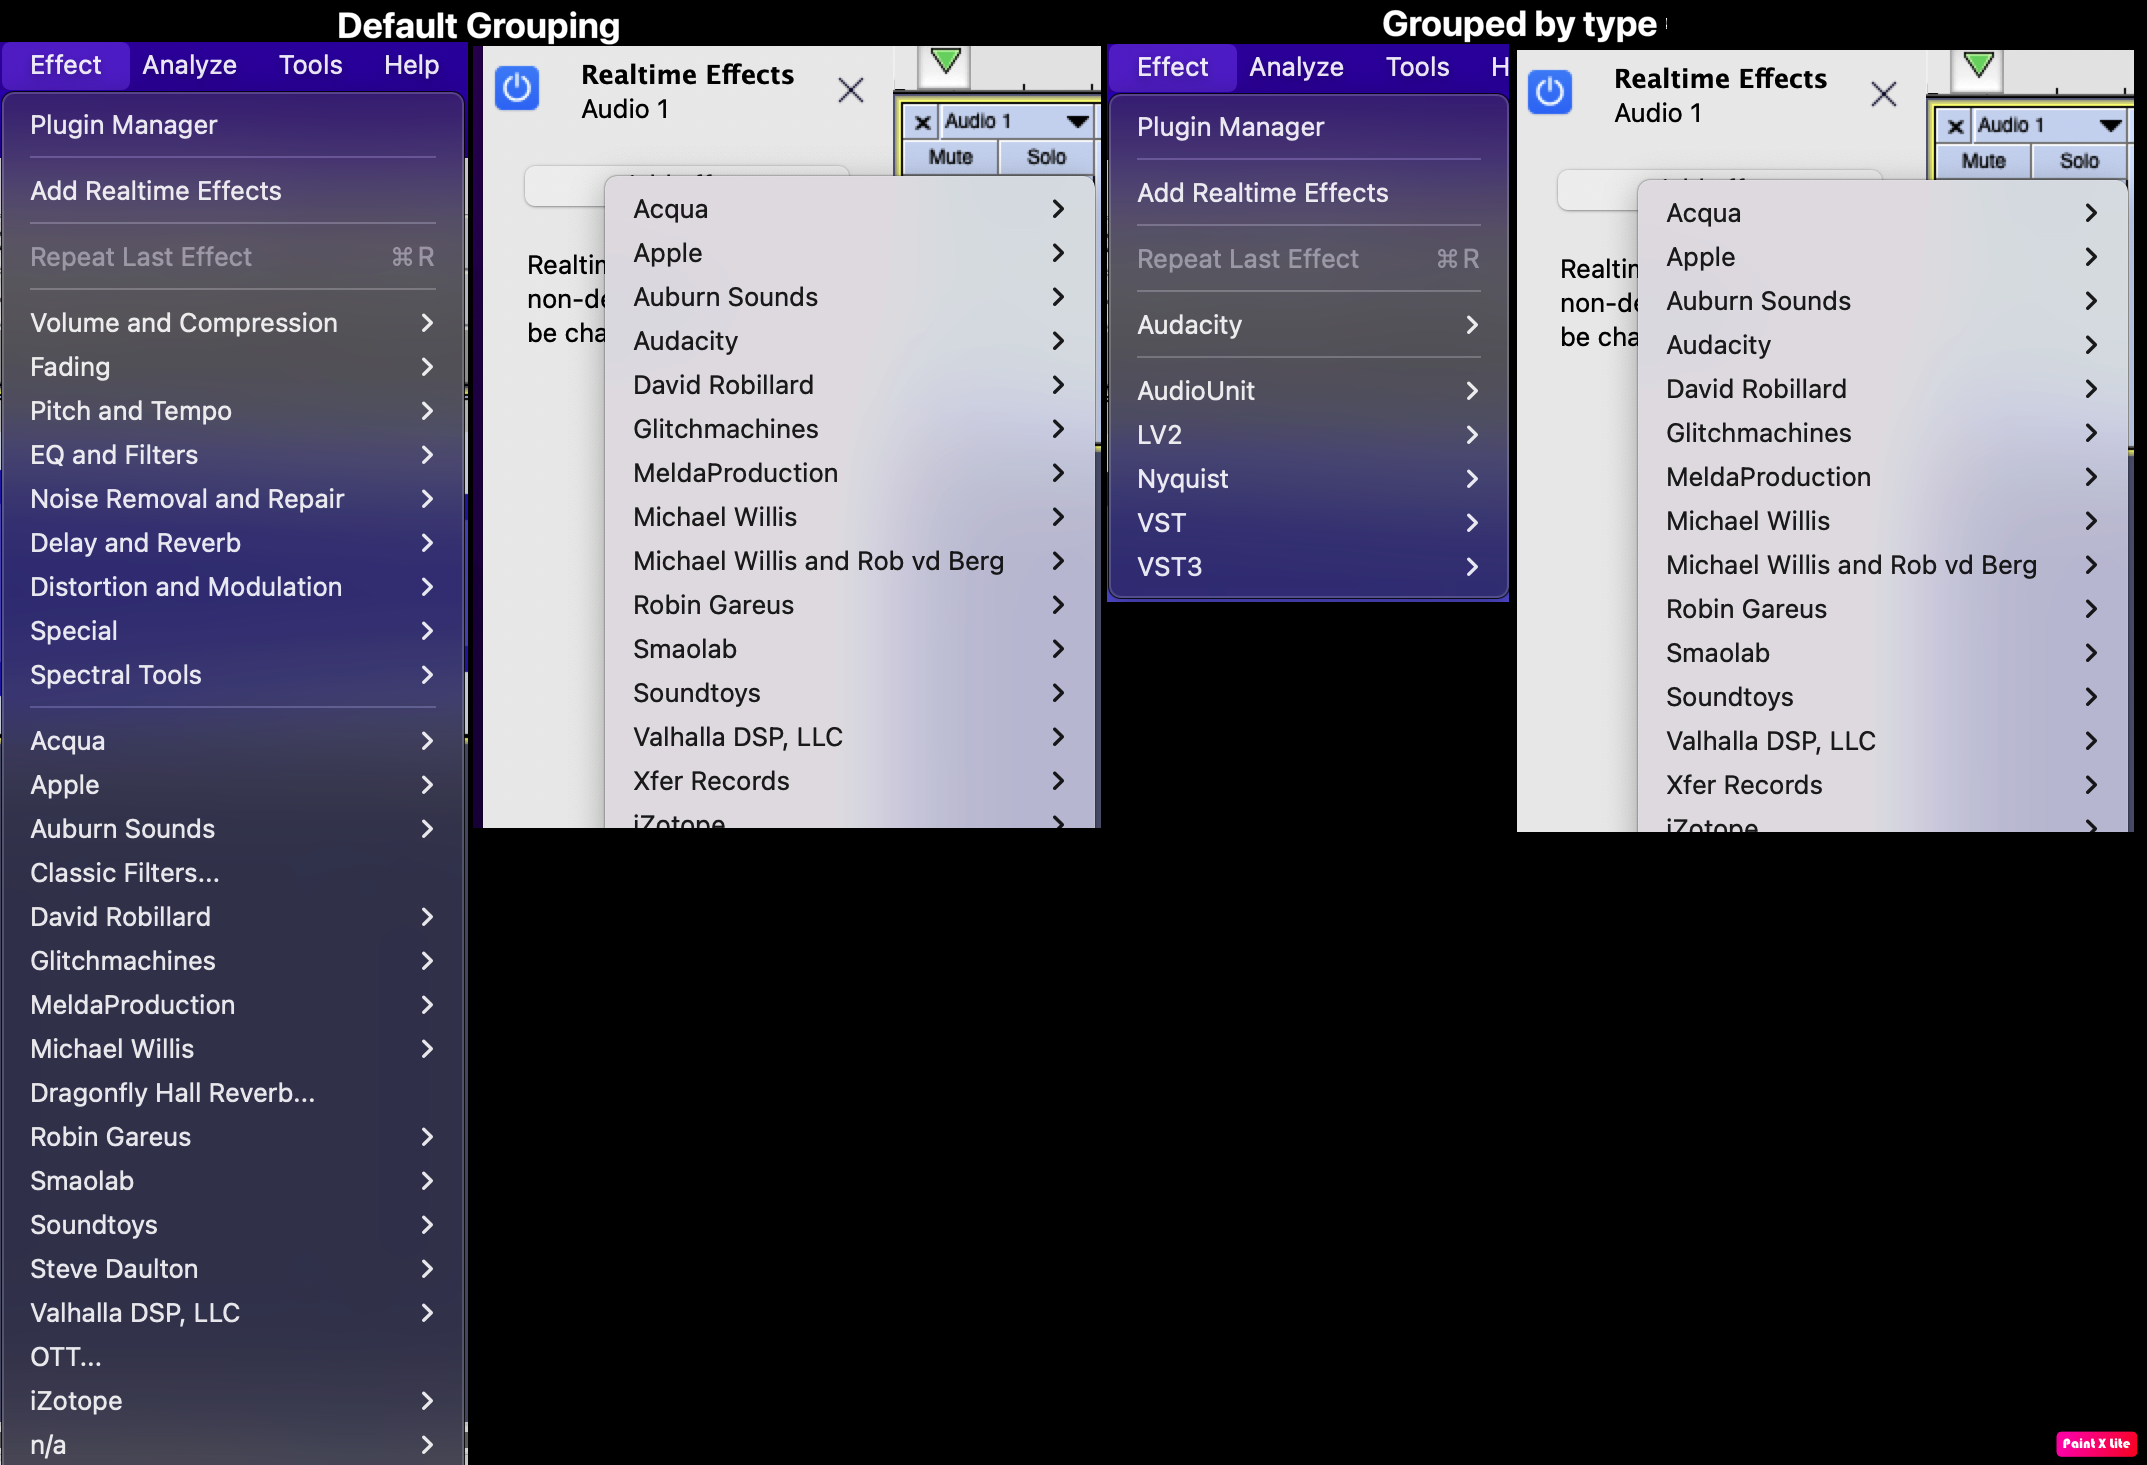This screenshot has height=1465, width=2147.
Task: Select Add Realtime Effects in right Effect menu
Action: coord(1307,193)
